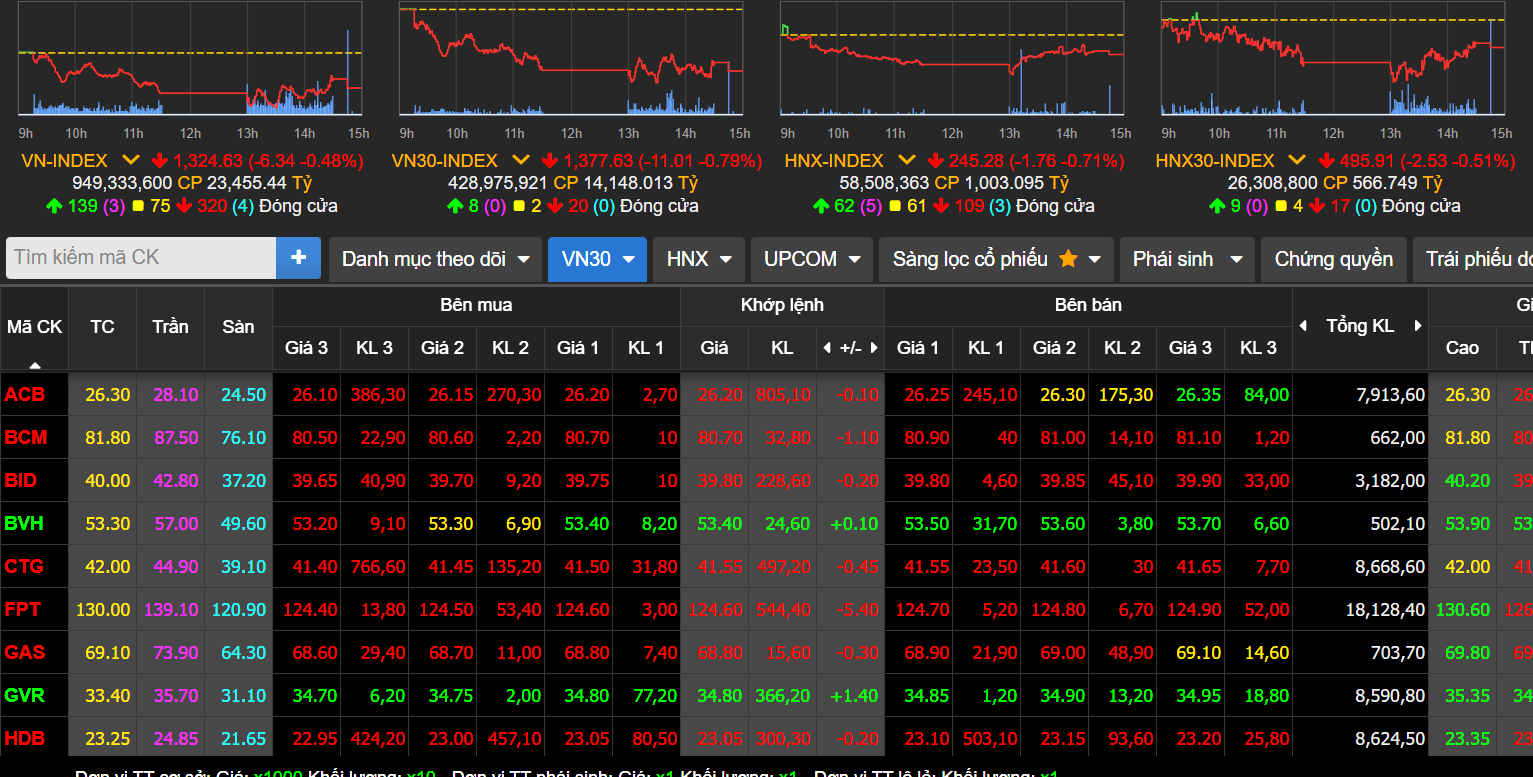Select the BID stock symbol
Image resolution: width=1533 pixels, height=777 pixels.
coord(20,481)
